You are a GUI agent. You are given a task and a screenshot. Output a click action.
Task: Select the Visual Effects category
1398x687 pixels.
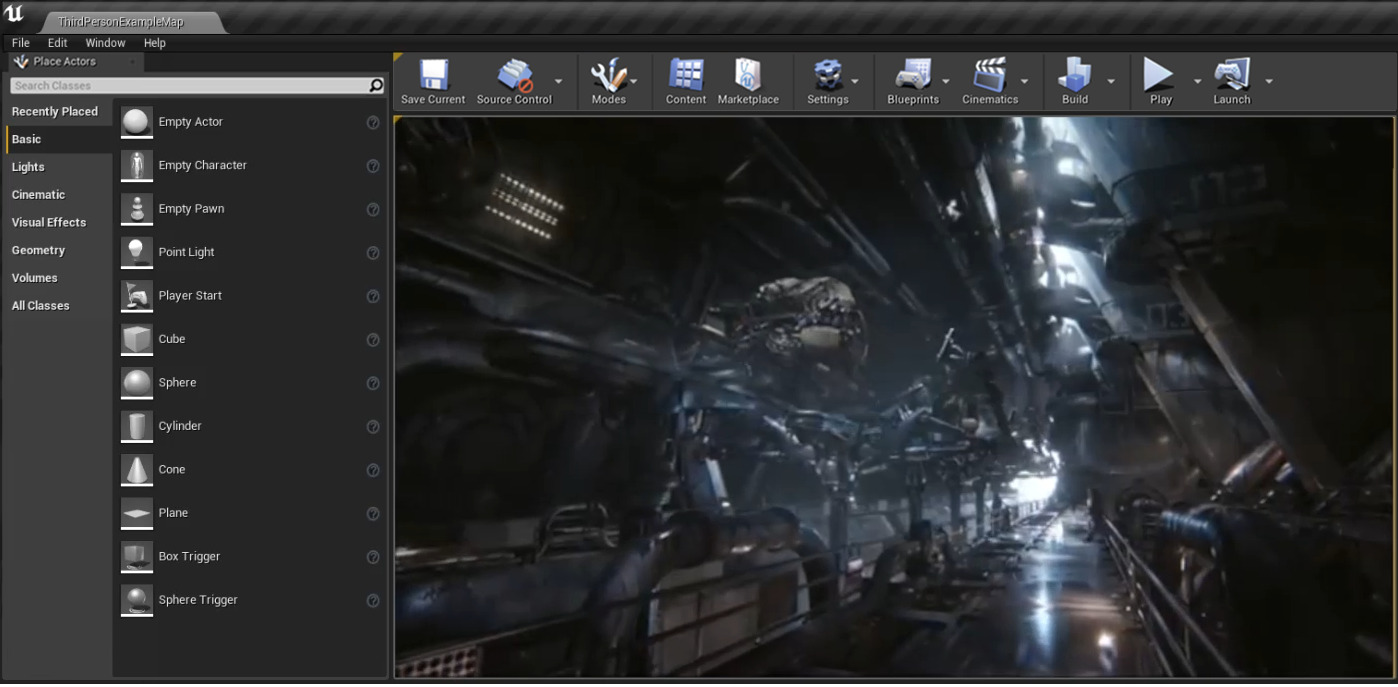click(49, 222)
